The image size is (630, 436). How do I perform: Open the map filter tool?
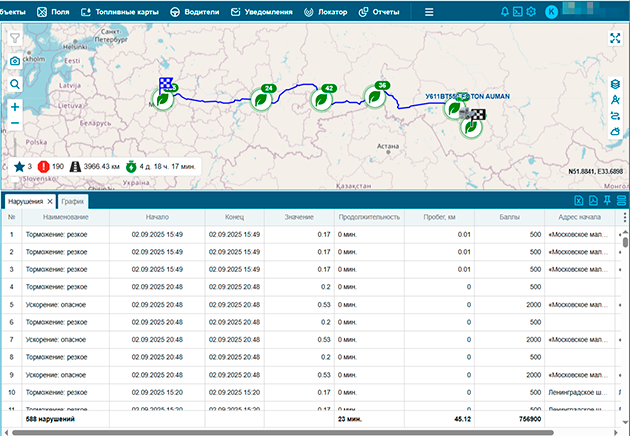15,39
